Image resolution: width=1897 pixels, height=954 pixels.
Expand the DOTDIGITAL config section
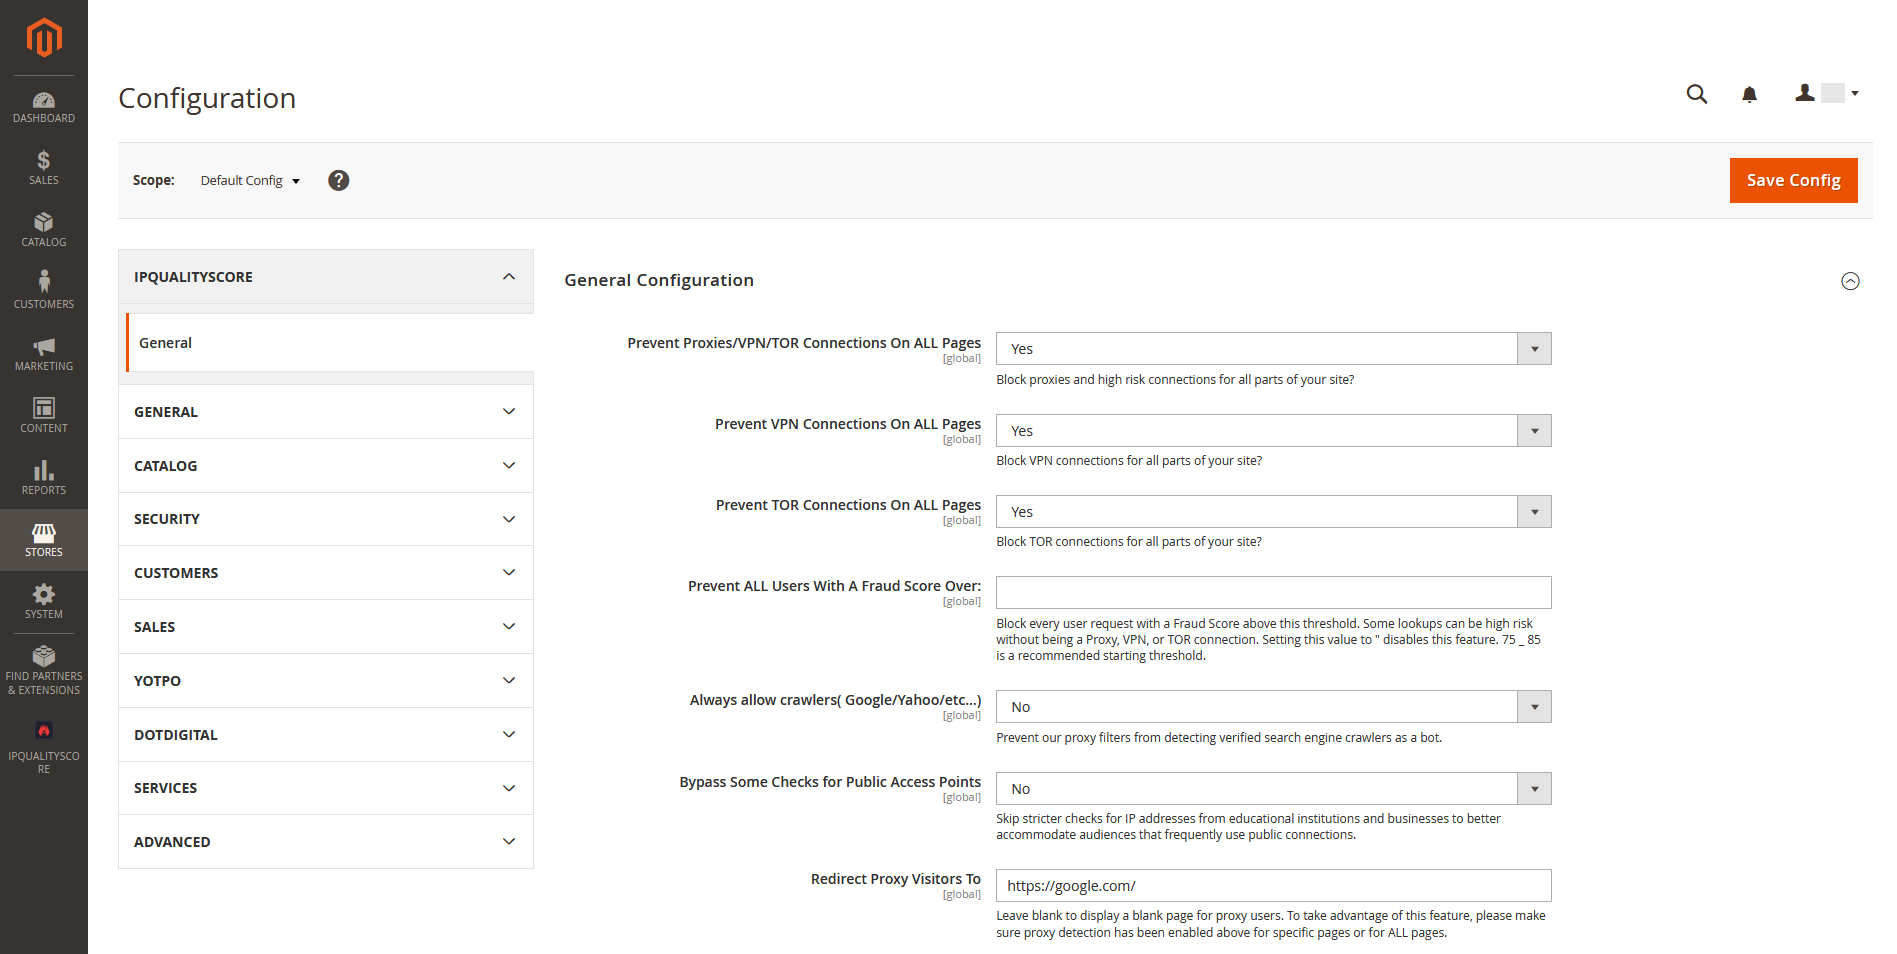[326, 735]
